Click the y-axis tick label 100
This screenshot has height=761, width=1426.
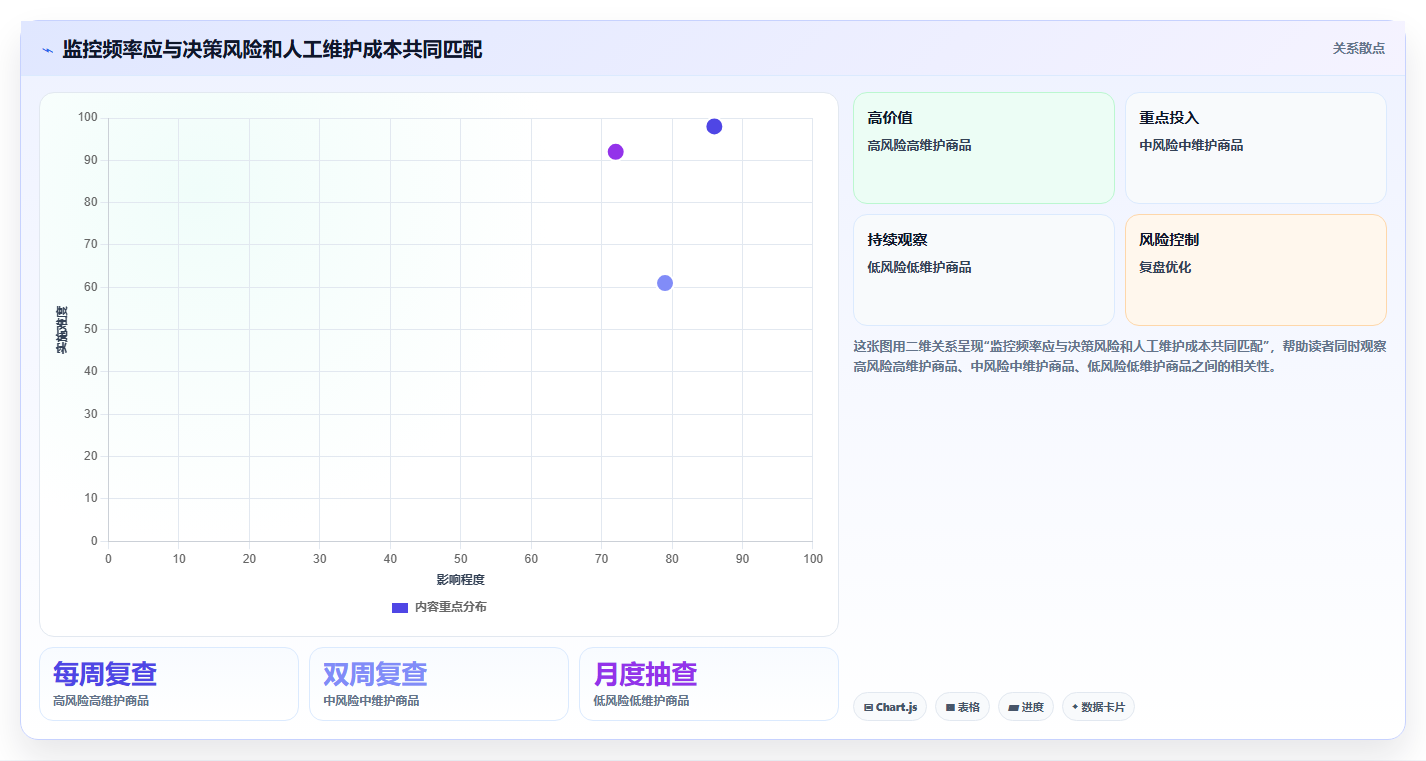(x=87, y=118)
